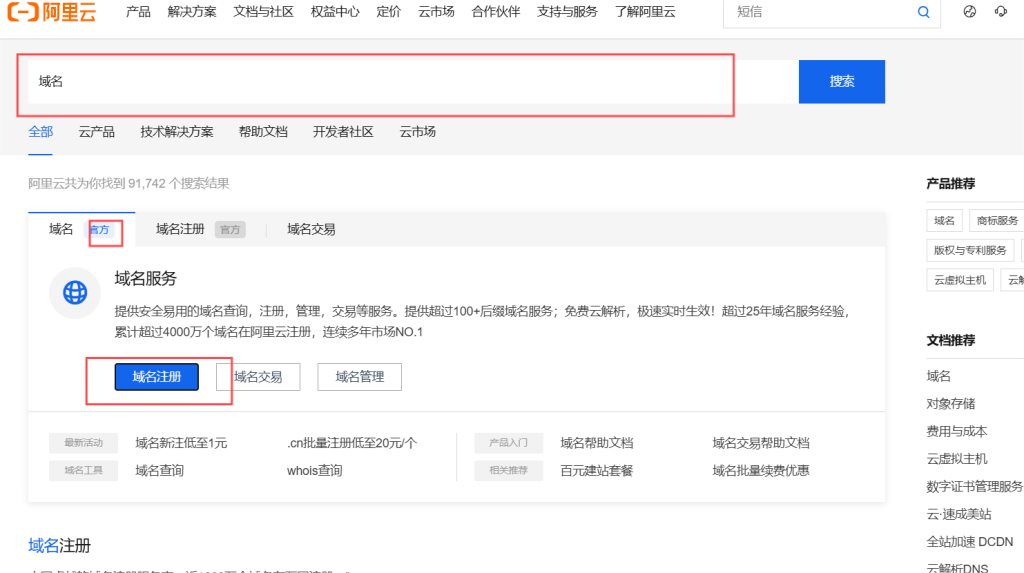
Task: Open the 域名帮助文档 link
Action: (x=596, y=443)
